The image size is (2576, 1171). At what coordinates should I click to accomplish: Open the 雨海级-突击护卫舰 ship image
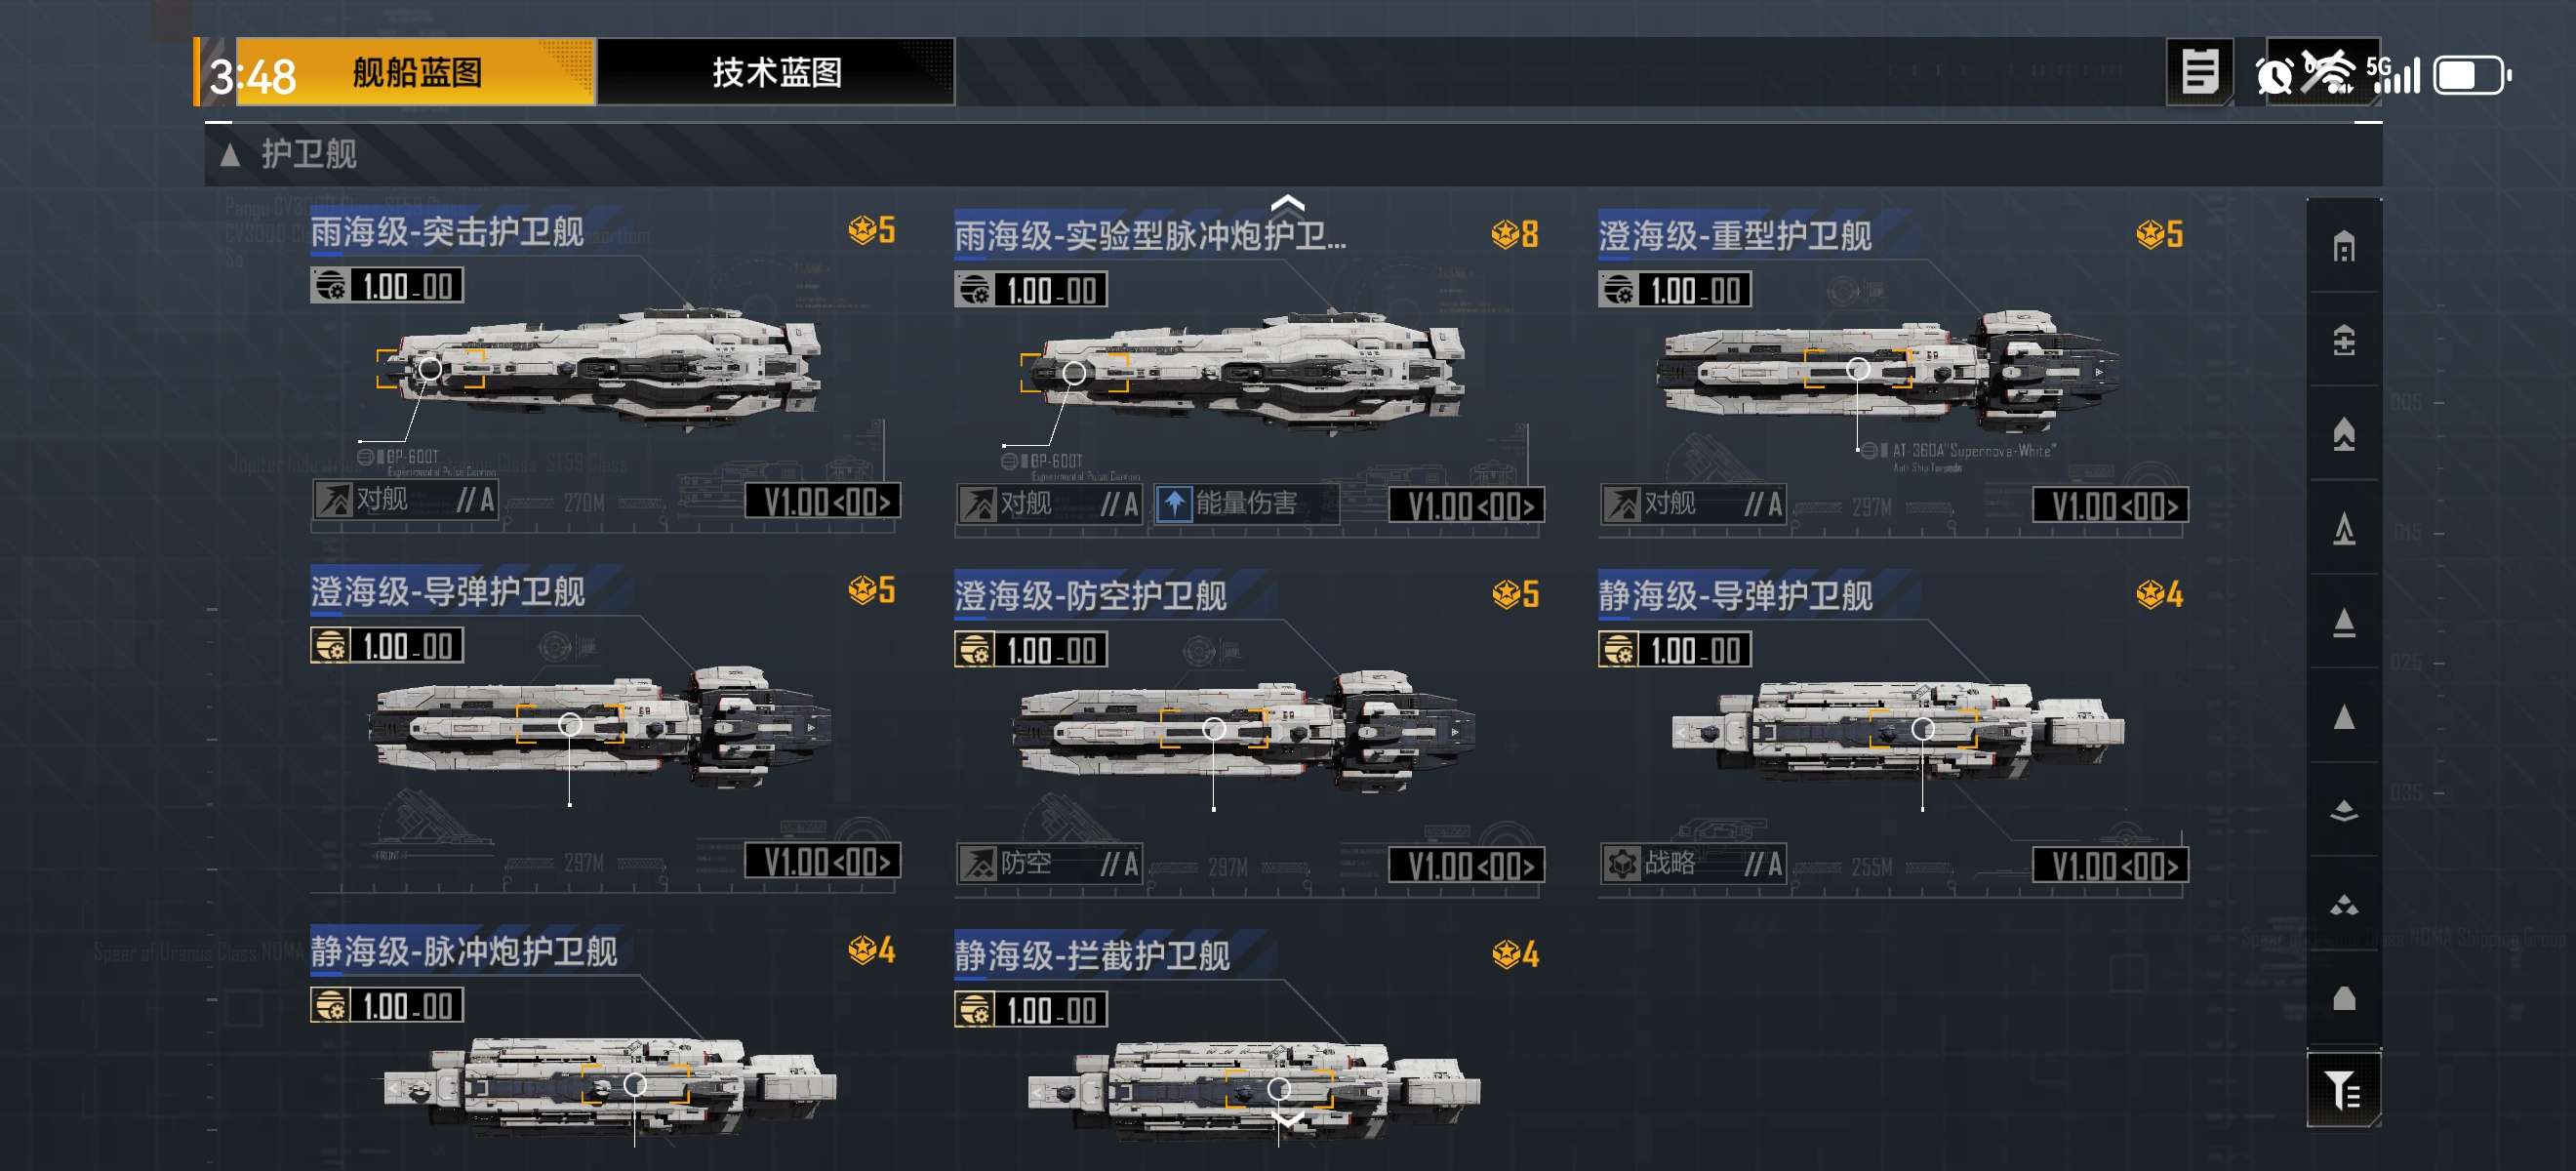tap(600, 370)
